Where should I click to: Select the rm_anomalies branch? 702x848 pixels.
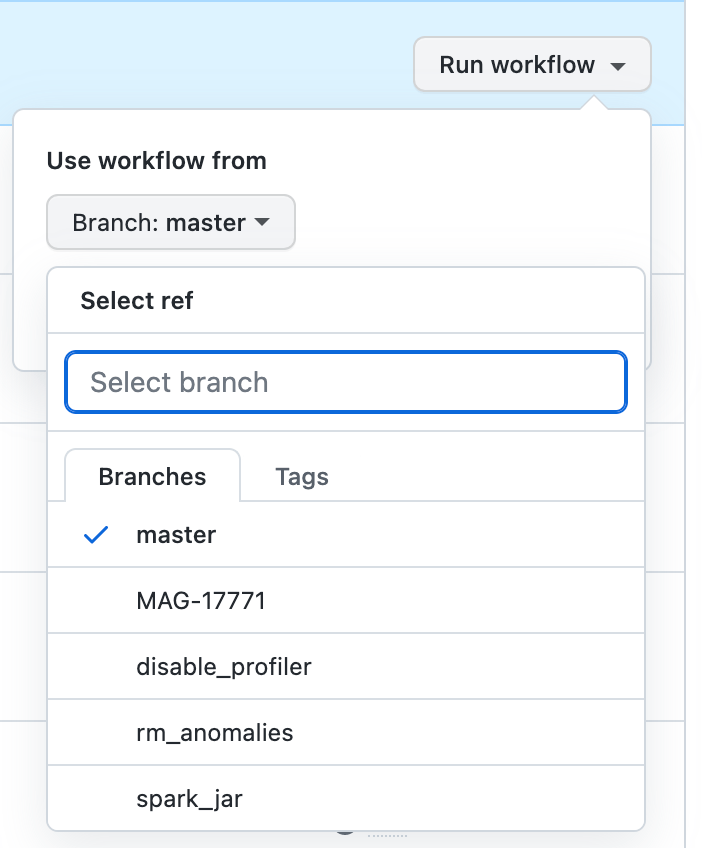[346, 733]
